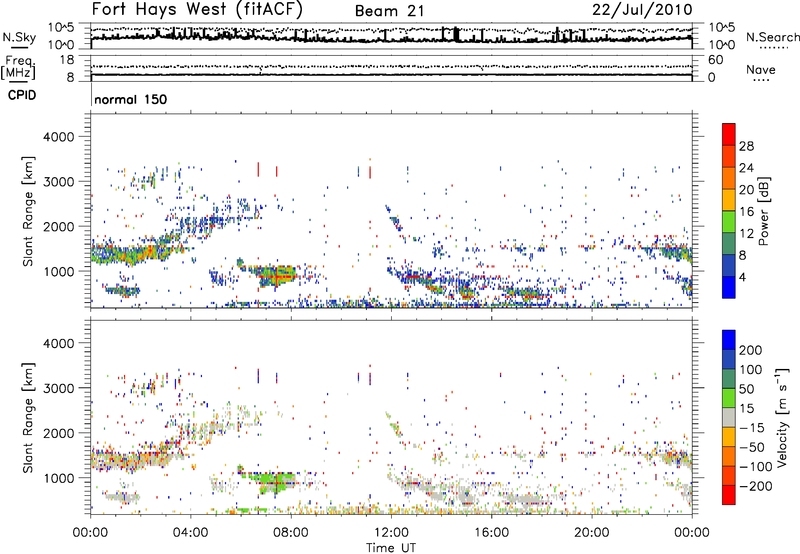Click the blue top of velocity colorbar
Image resolution: width=800 pixels, height=554 pixels.
[729, 340]
